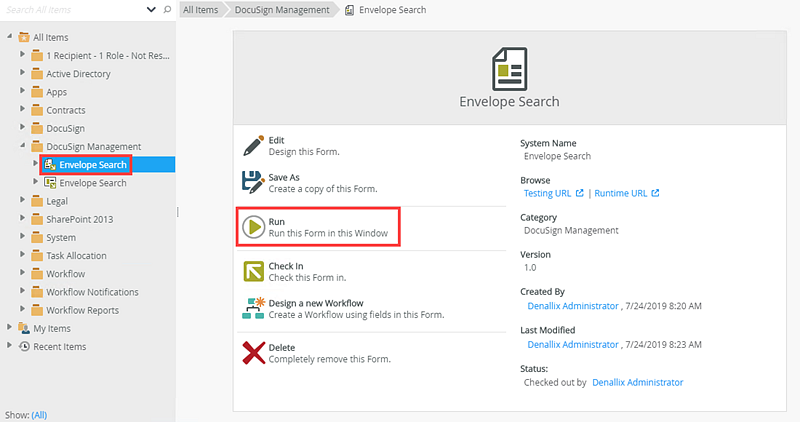Expand the My Items node

point(9,327)
